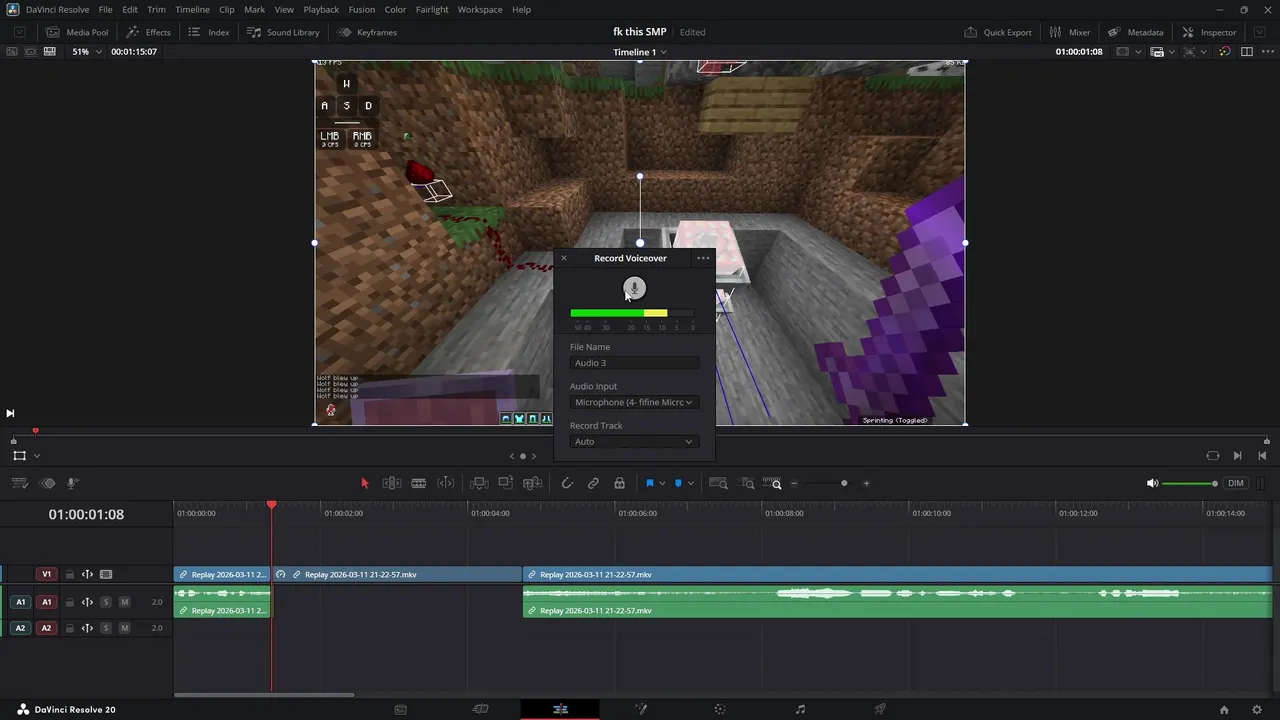Viewport: 1280px width, 720px height.
Task: Open the Effects panel
Action: coord(148,32)
